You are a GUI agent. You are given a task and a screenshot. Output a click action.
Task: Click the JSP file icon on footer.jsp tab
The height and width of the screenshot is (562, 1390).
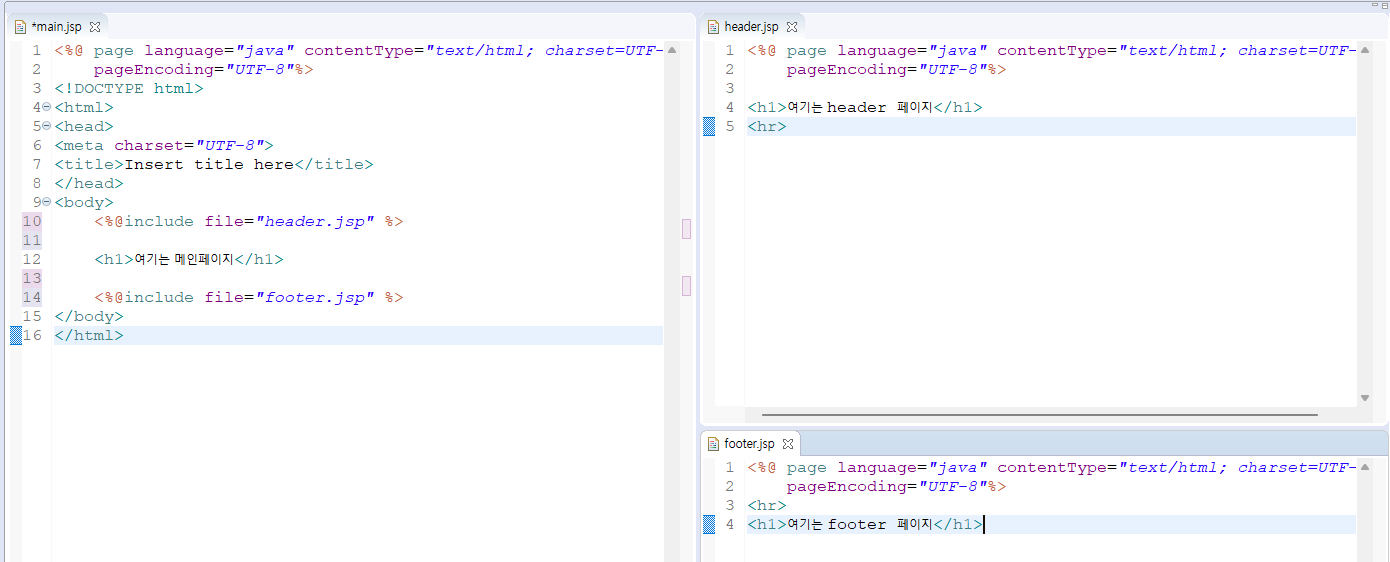pos(713,444)
